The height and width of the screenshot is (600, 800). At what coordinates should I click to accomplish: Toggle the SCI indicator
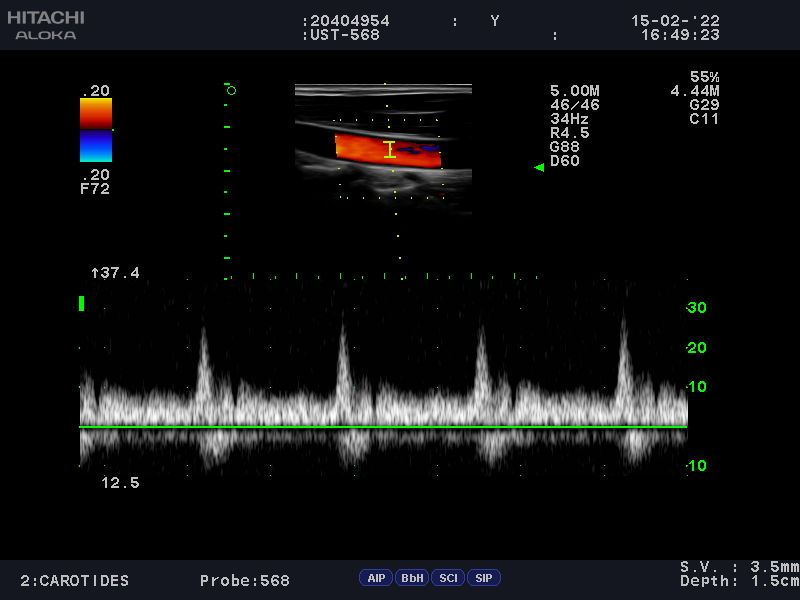point(448,578)
